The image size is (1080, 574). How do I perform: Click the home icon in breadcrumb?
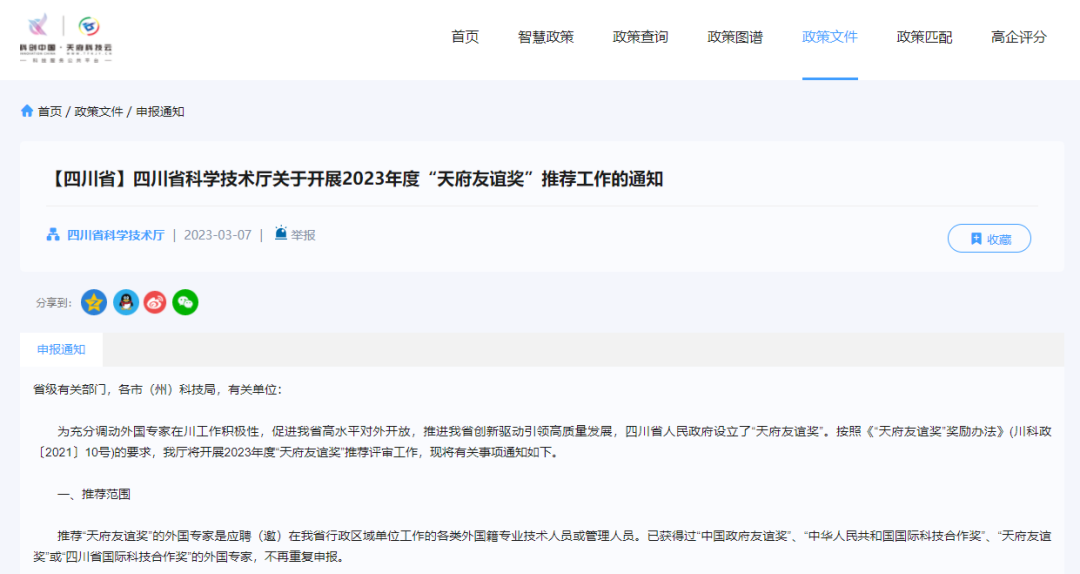coord(27,111)
